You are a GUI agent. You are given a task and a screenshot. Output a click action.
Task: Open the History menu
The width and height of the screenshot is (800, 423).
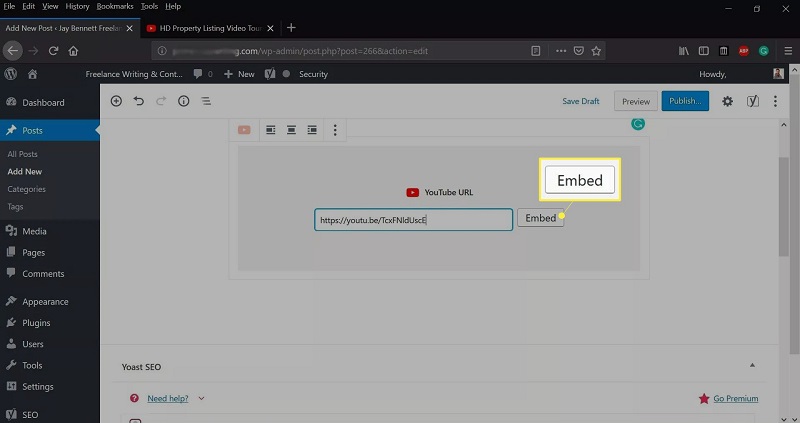coord(77,6)
